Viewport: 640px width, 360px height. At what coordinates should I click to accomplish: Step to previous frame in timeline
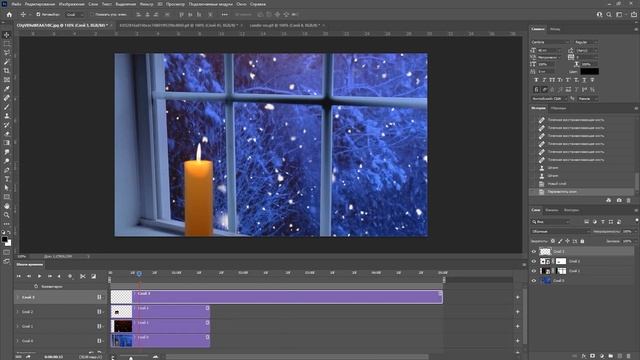29,276
